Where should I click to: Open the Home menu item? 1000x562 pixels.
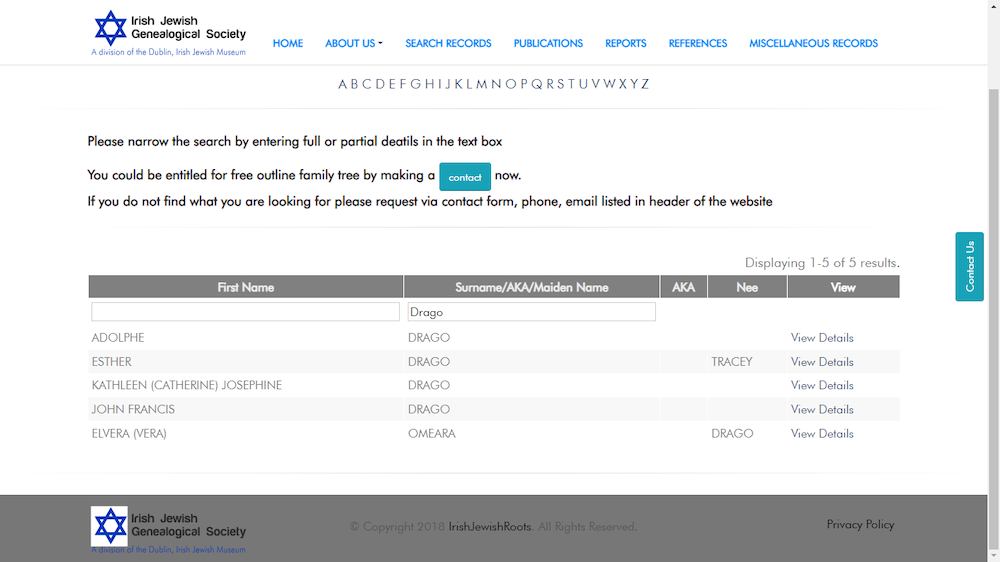(288, 43)
